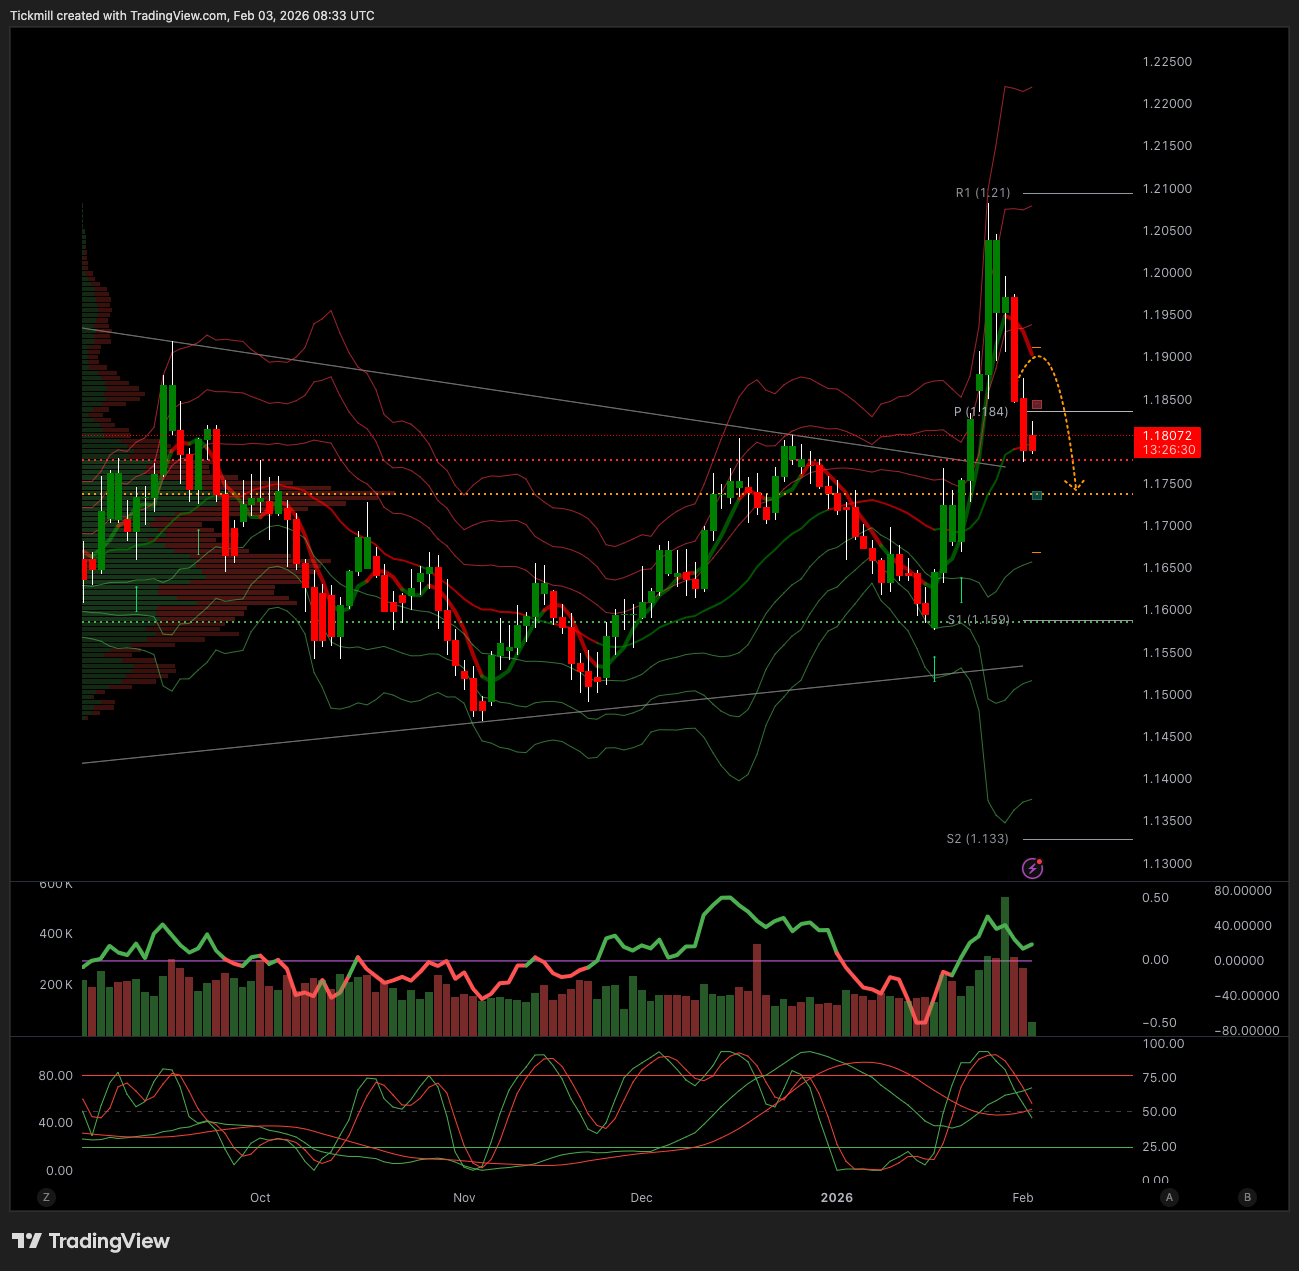Click the 1.22500 price axis level

(x=1167, y=62)
